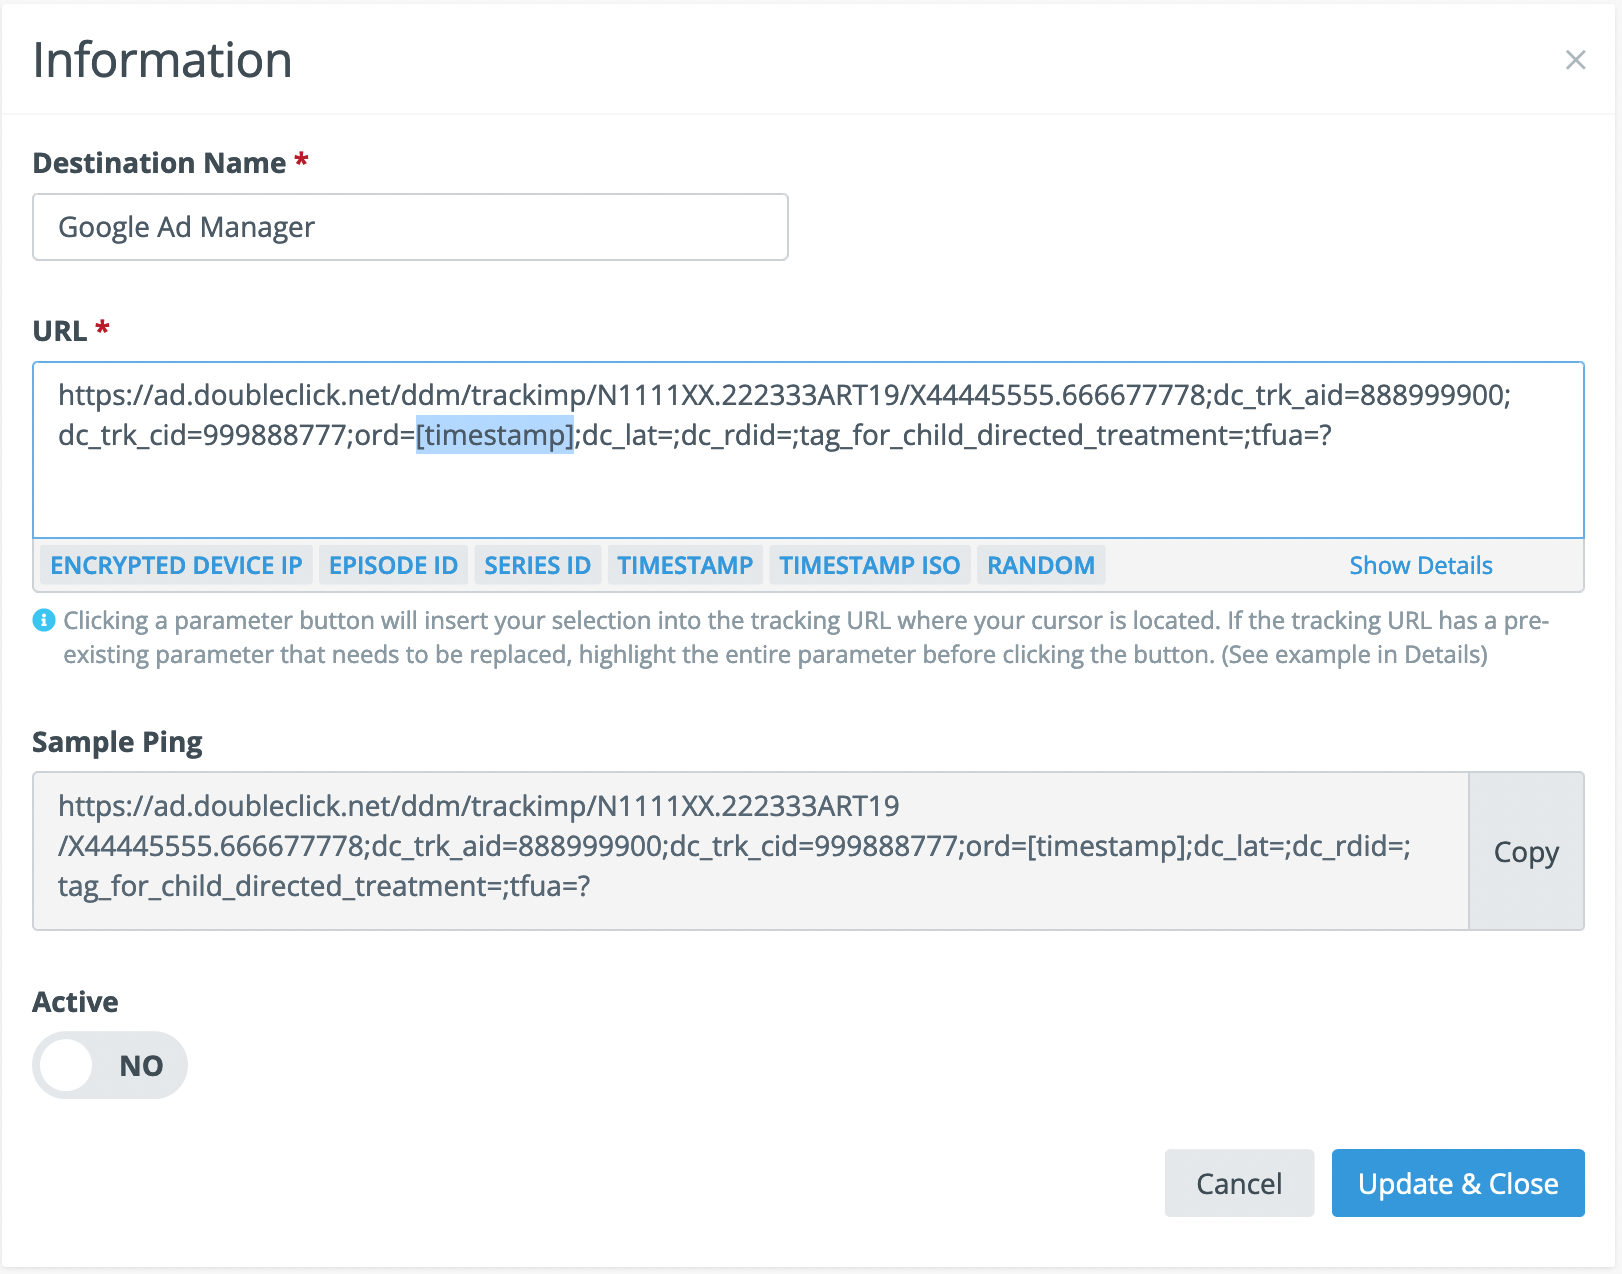The height and width of the screenshot is (1274, 1622).
Task: Click the blue info icon beside the hint
Action: point(44,620)
